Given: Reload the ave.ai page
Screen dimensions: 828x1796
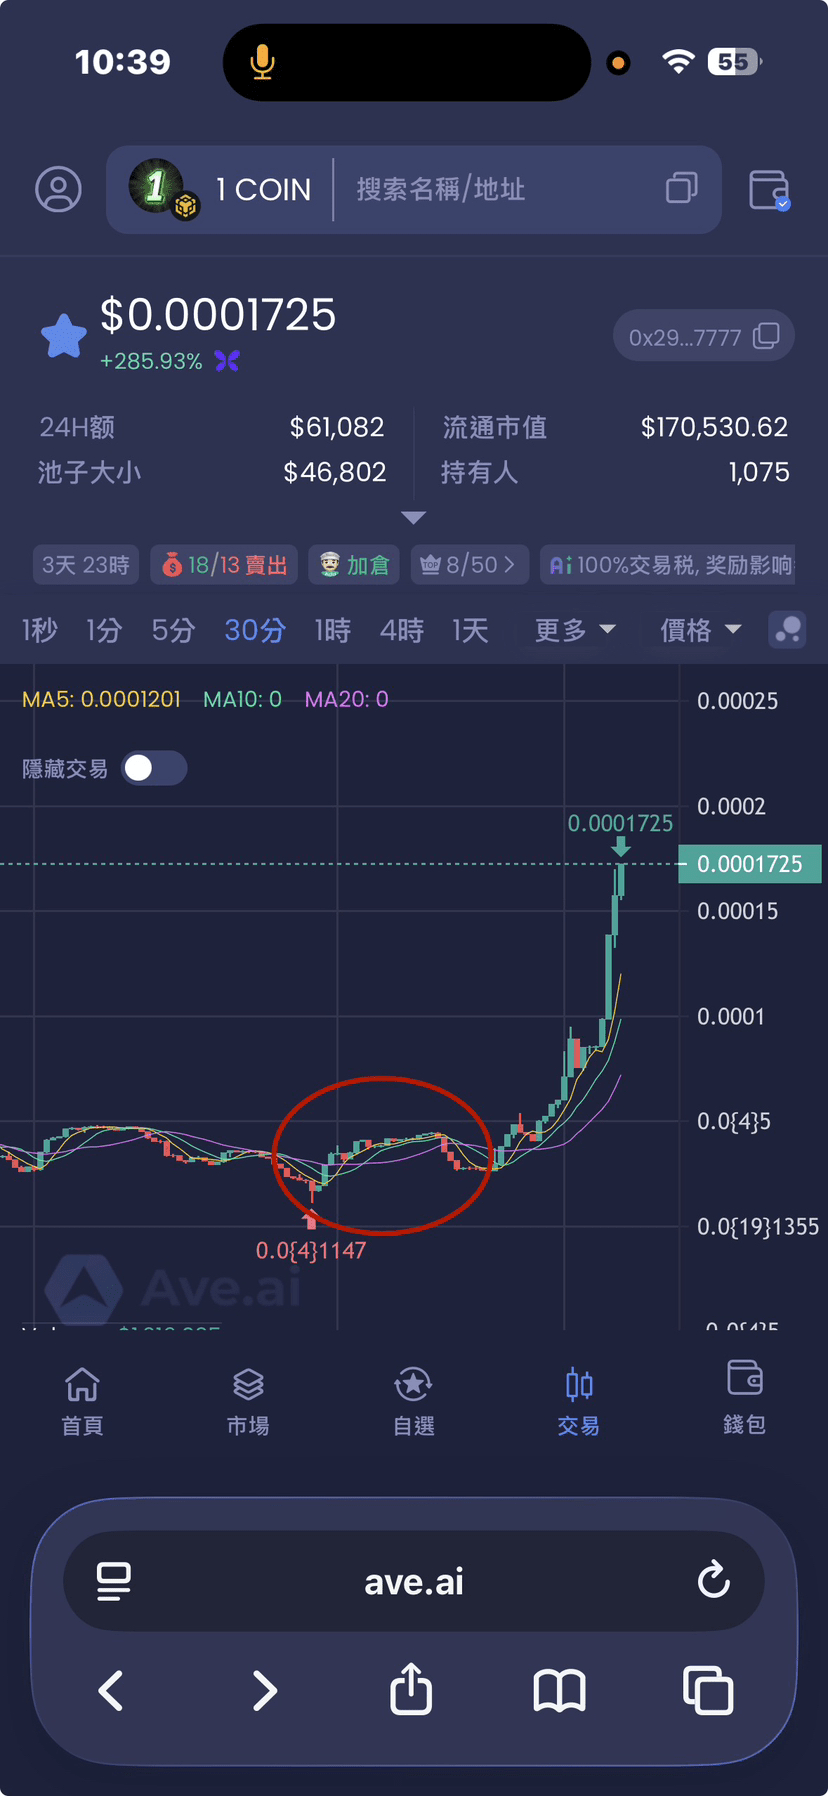Looking at the screenshot, I should click(713, 1580).
